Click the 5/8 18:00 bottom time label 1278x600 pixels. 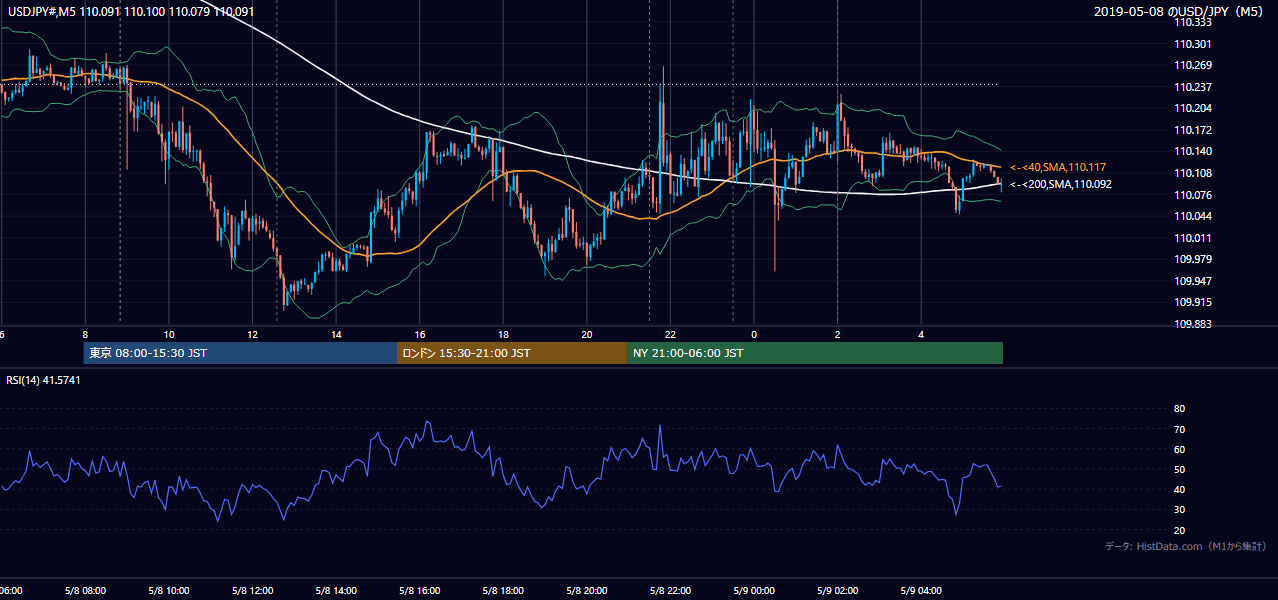pos(501,591)
